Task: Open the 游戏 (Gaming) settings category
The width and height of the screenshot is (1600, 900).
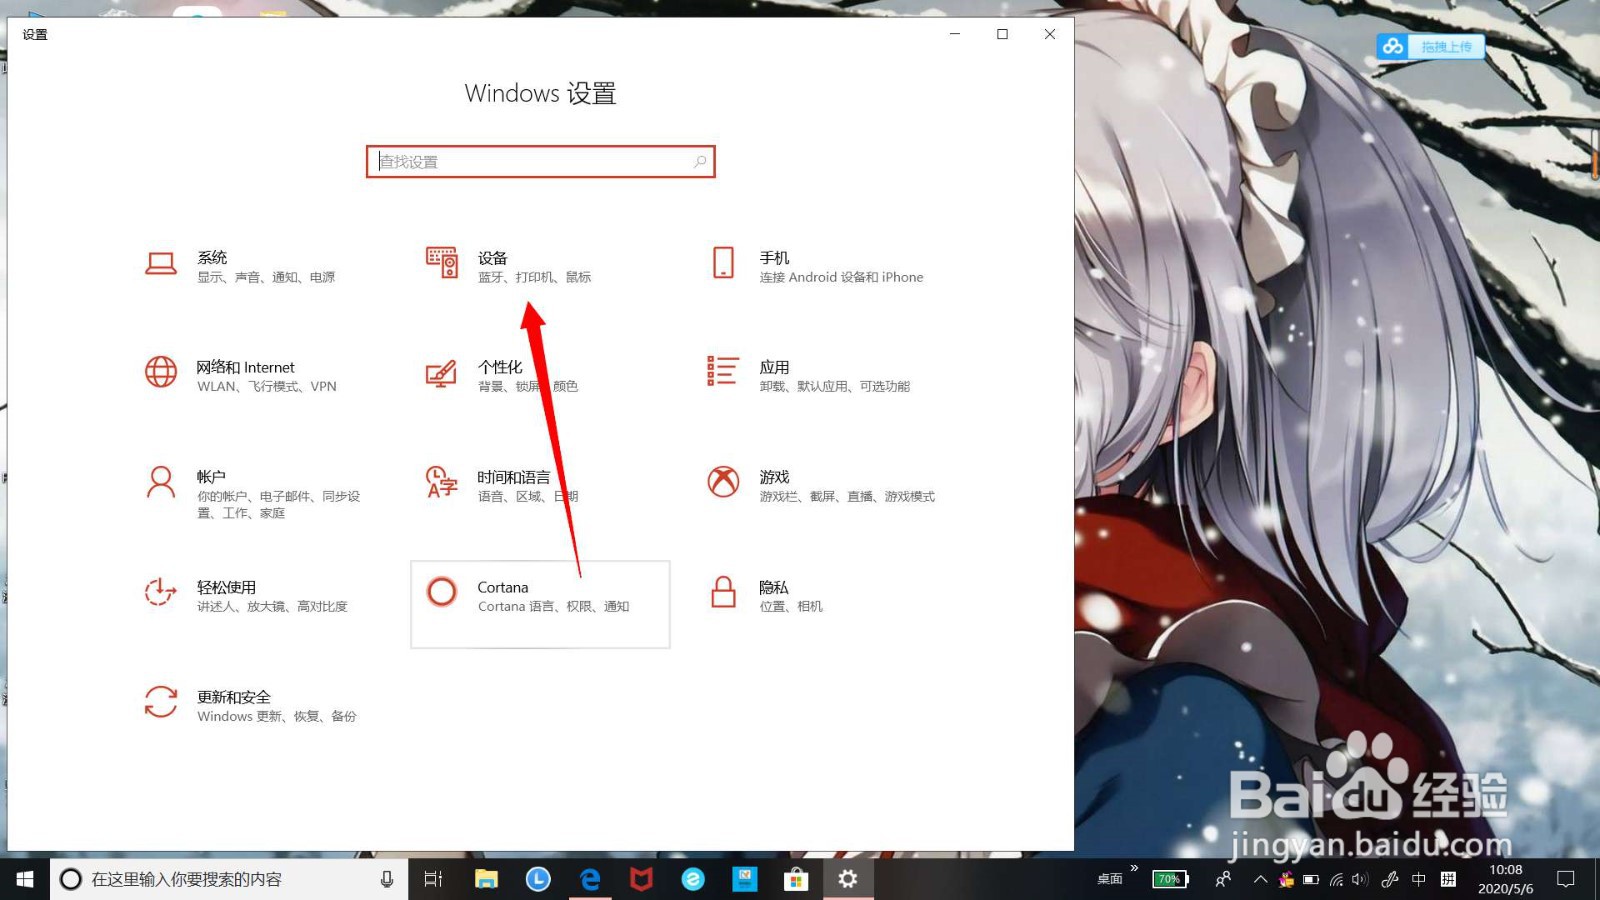Action: click(820, 486)
